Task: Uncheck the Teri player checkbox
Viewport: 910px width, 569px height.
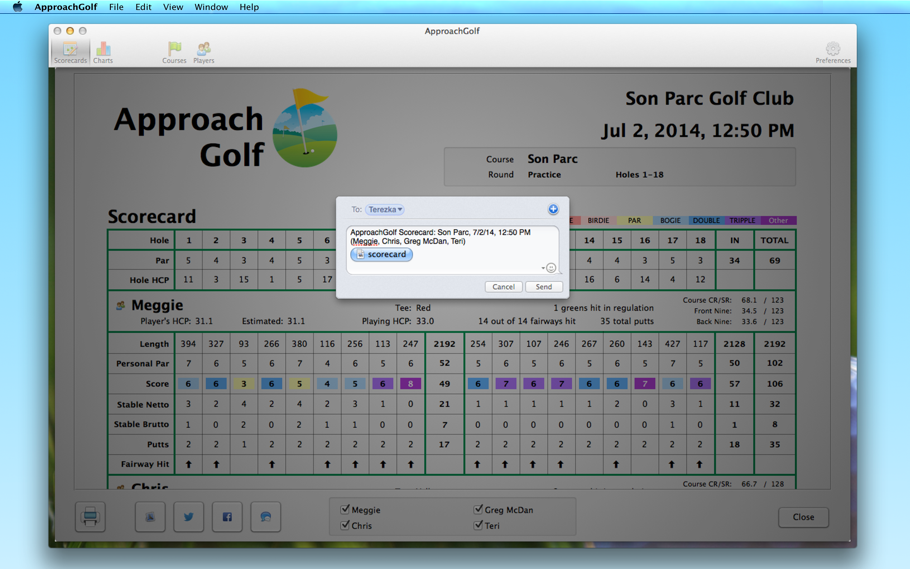Action: [x=478, y=525]
